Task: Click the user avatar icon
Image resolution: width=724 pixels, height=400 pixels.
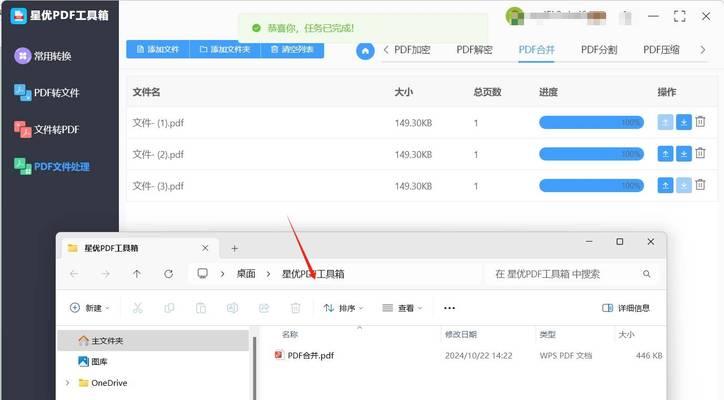Action: (x=515, y=16)
